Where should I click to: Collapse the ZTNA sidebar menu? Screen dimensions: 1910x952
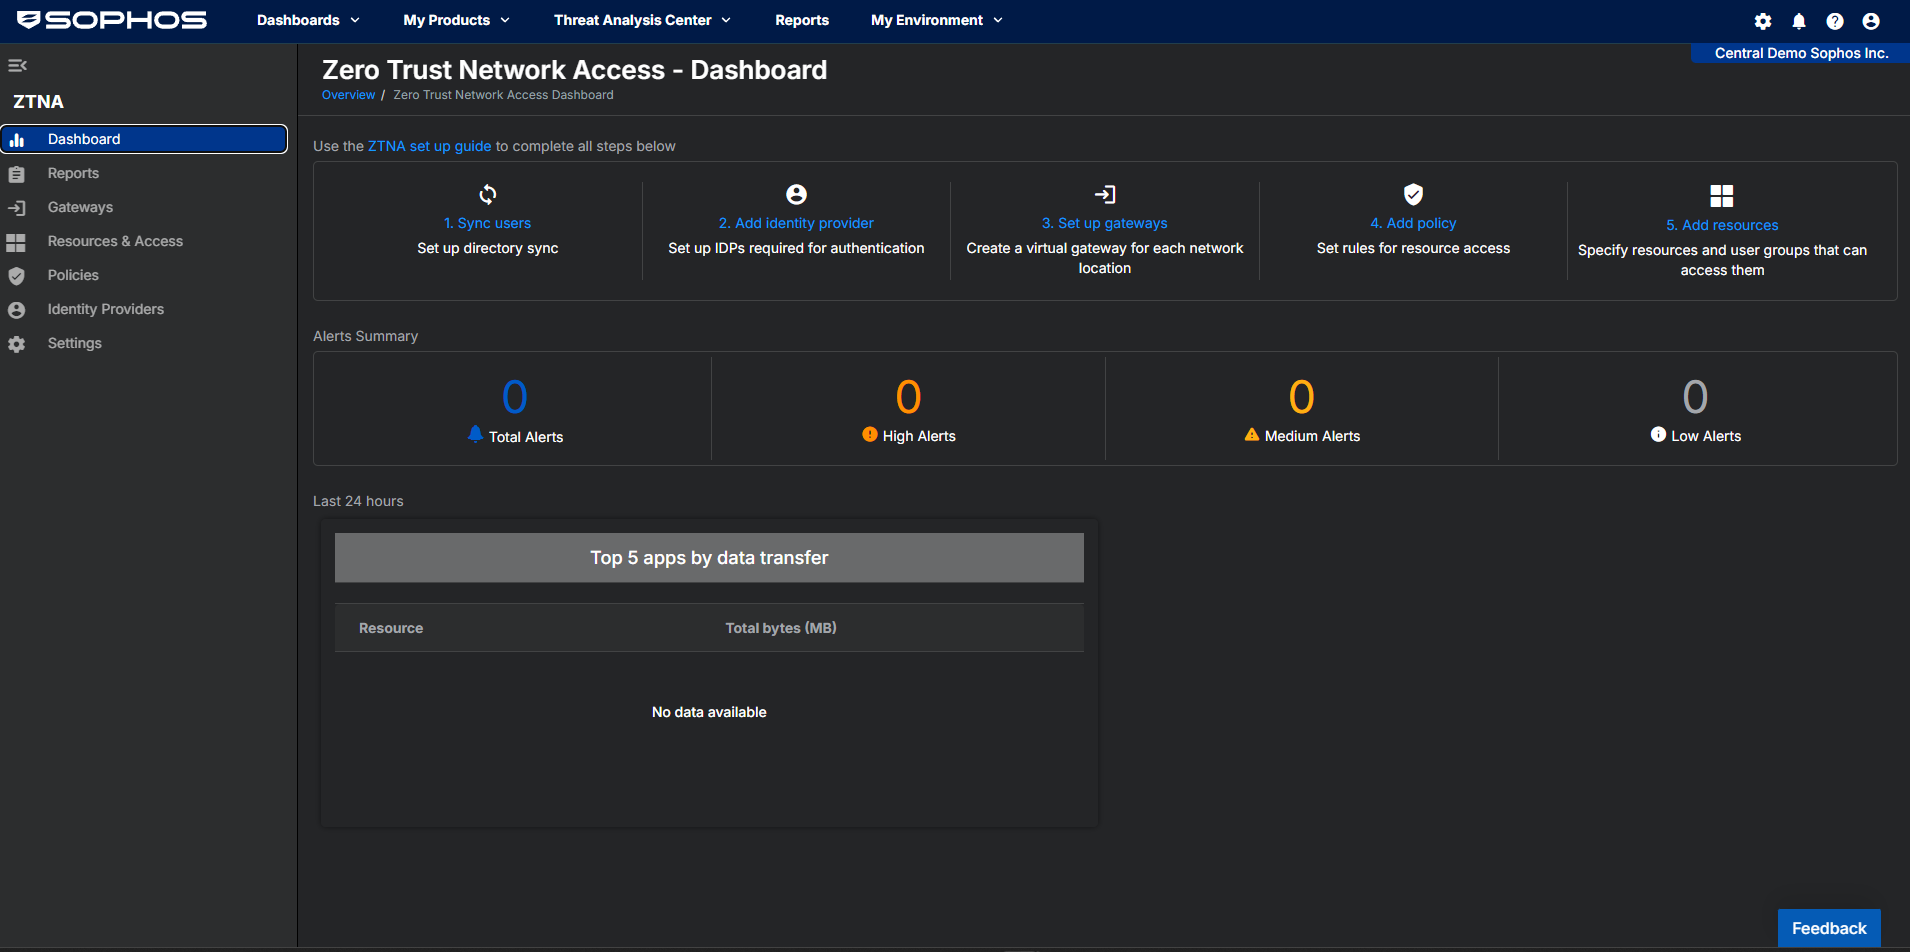click(x=17, y=65)
